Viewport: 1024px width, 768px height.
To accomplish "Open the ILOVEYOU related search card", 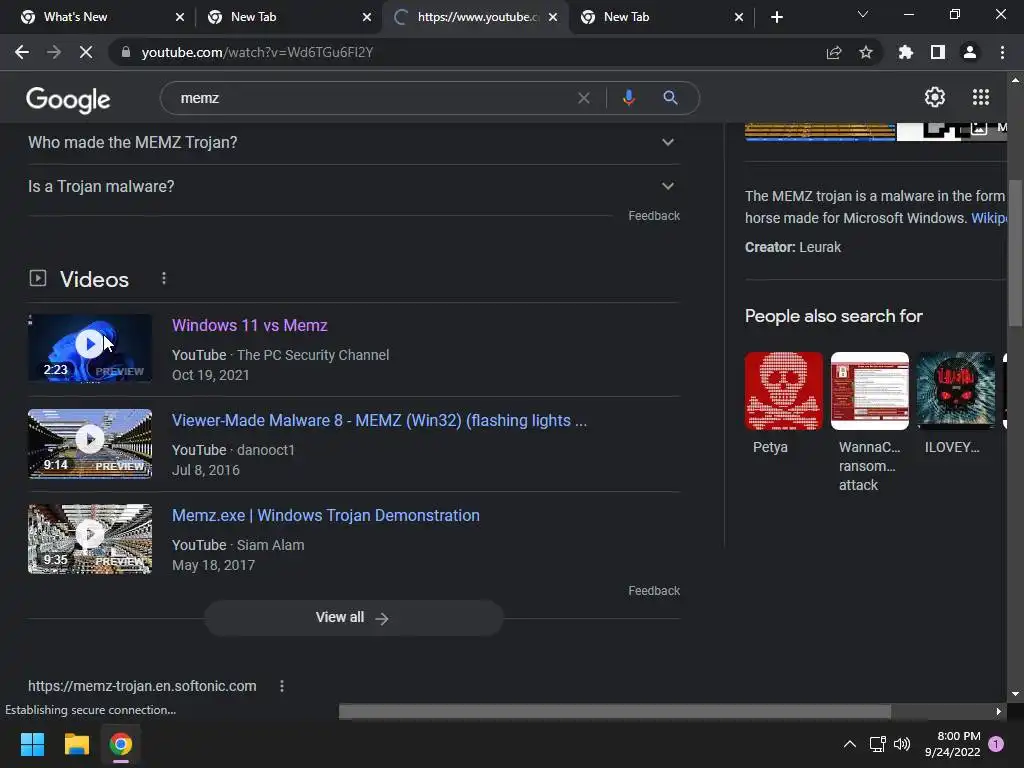I will [x=955, y=404].
